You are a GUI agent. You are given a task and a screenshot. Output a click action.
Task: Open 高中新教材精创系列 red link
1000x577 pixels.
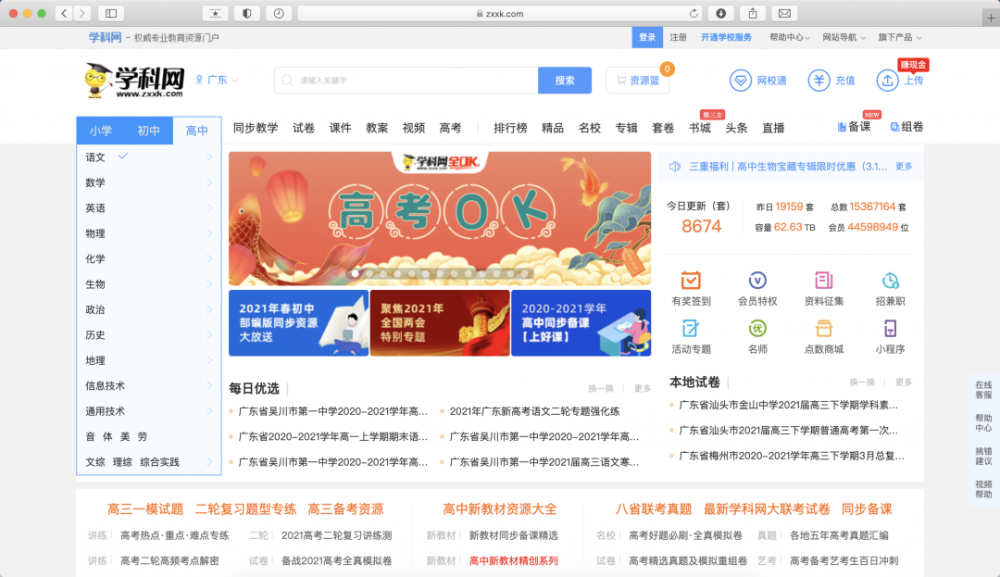(x=513, y=561)
